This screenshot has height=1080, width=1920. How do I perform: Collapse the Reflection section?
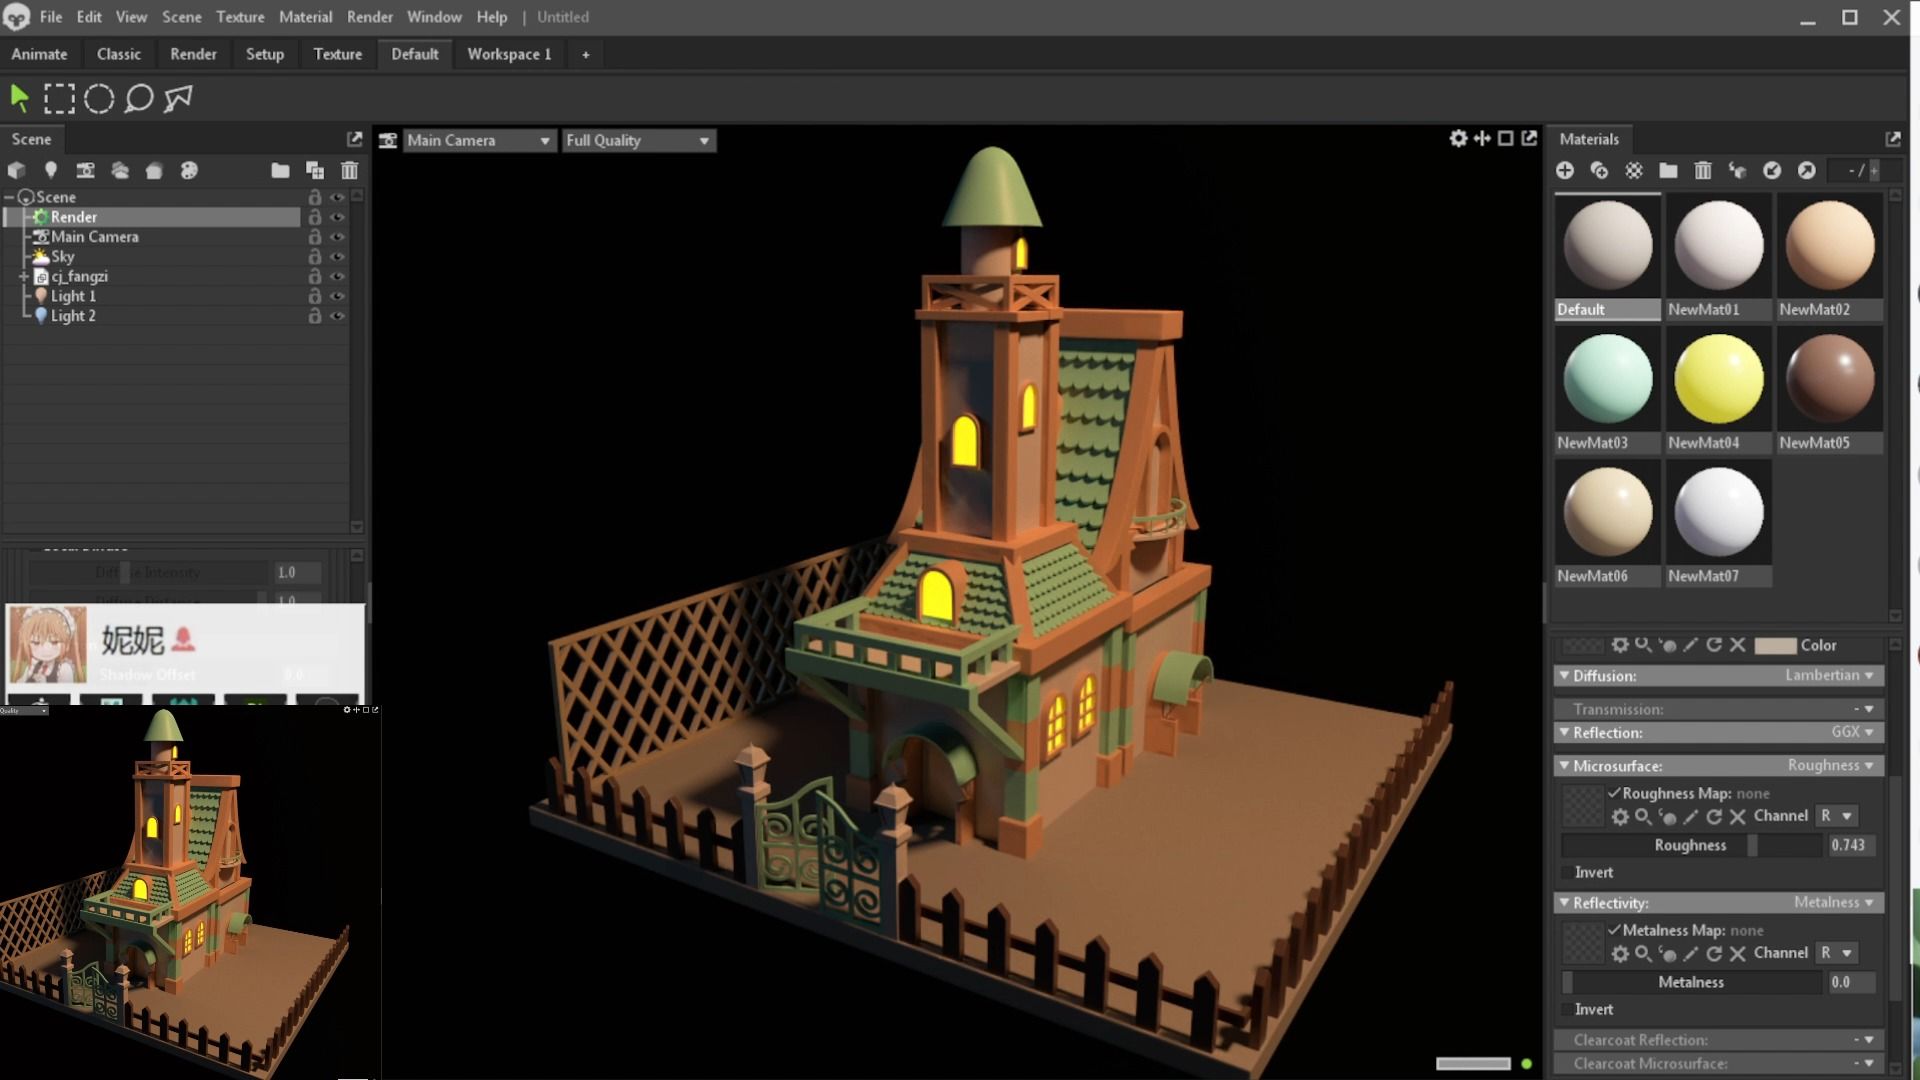1565,733
